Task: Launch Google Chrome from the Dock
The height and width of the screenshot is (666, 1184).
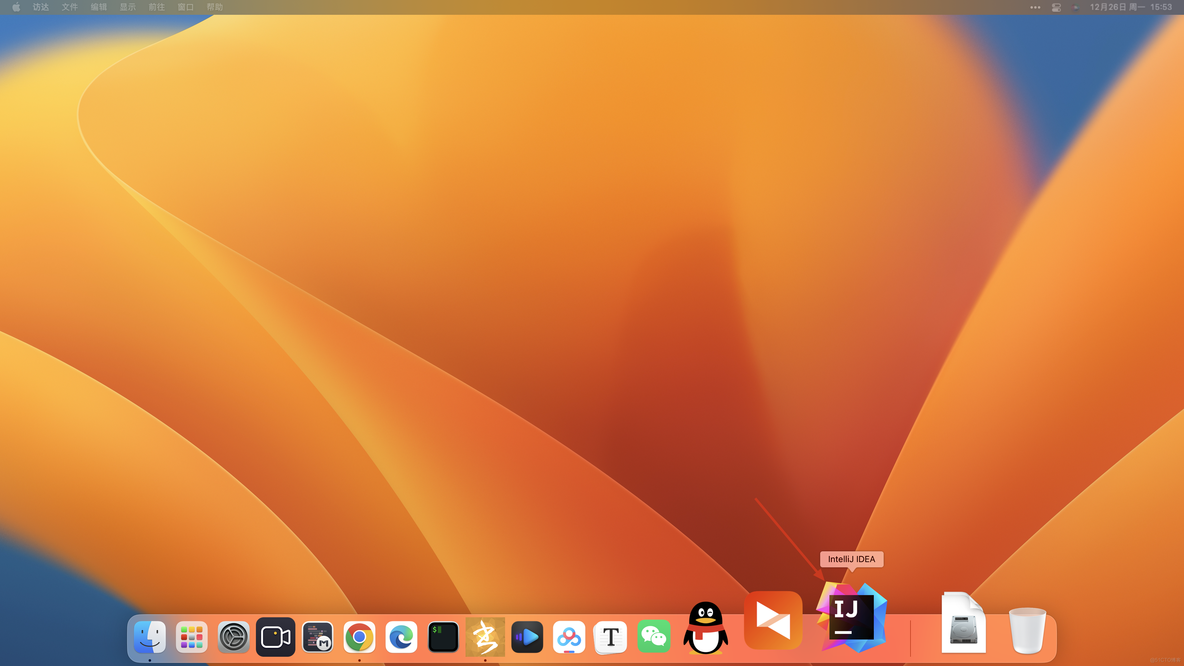Action: click(x=359, y=637)
